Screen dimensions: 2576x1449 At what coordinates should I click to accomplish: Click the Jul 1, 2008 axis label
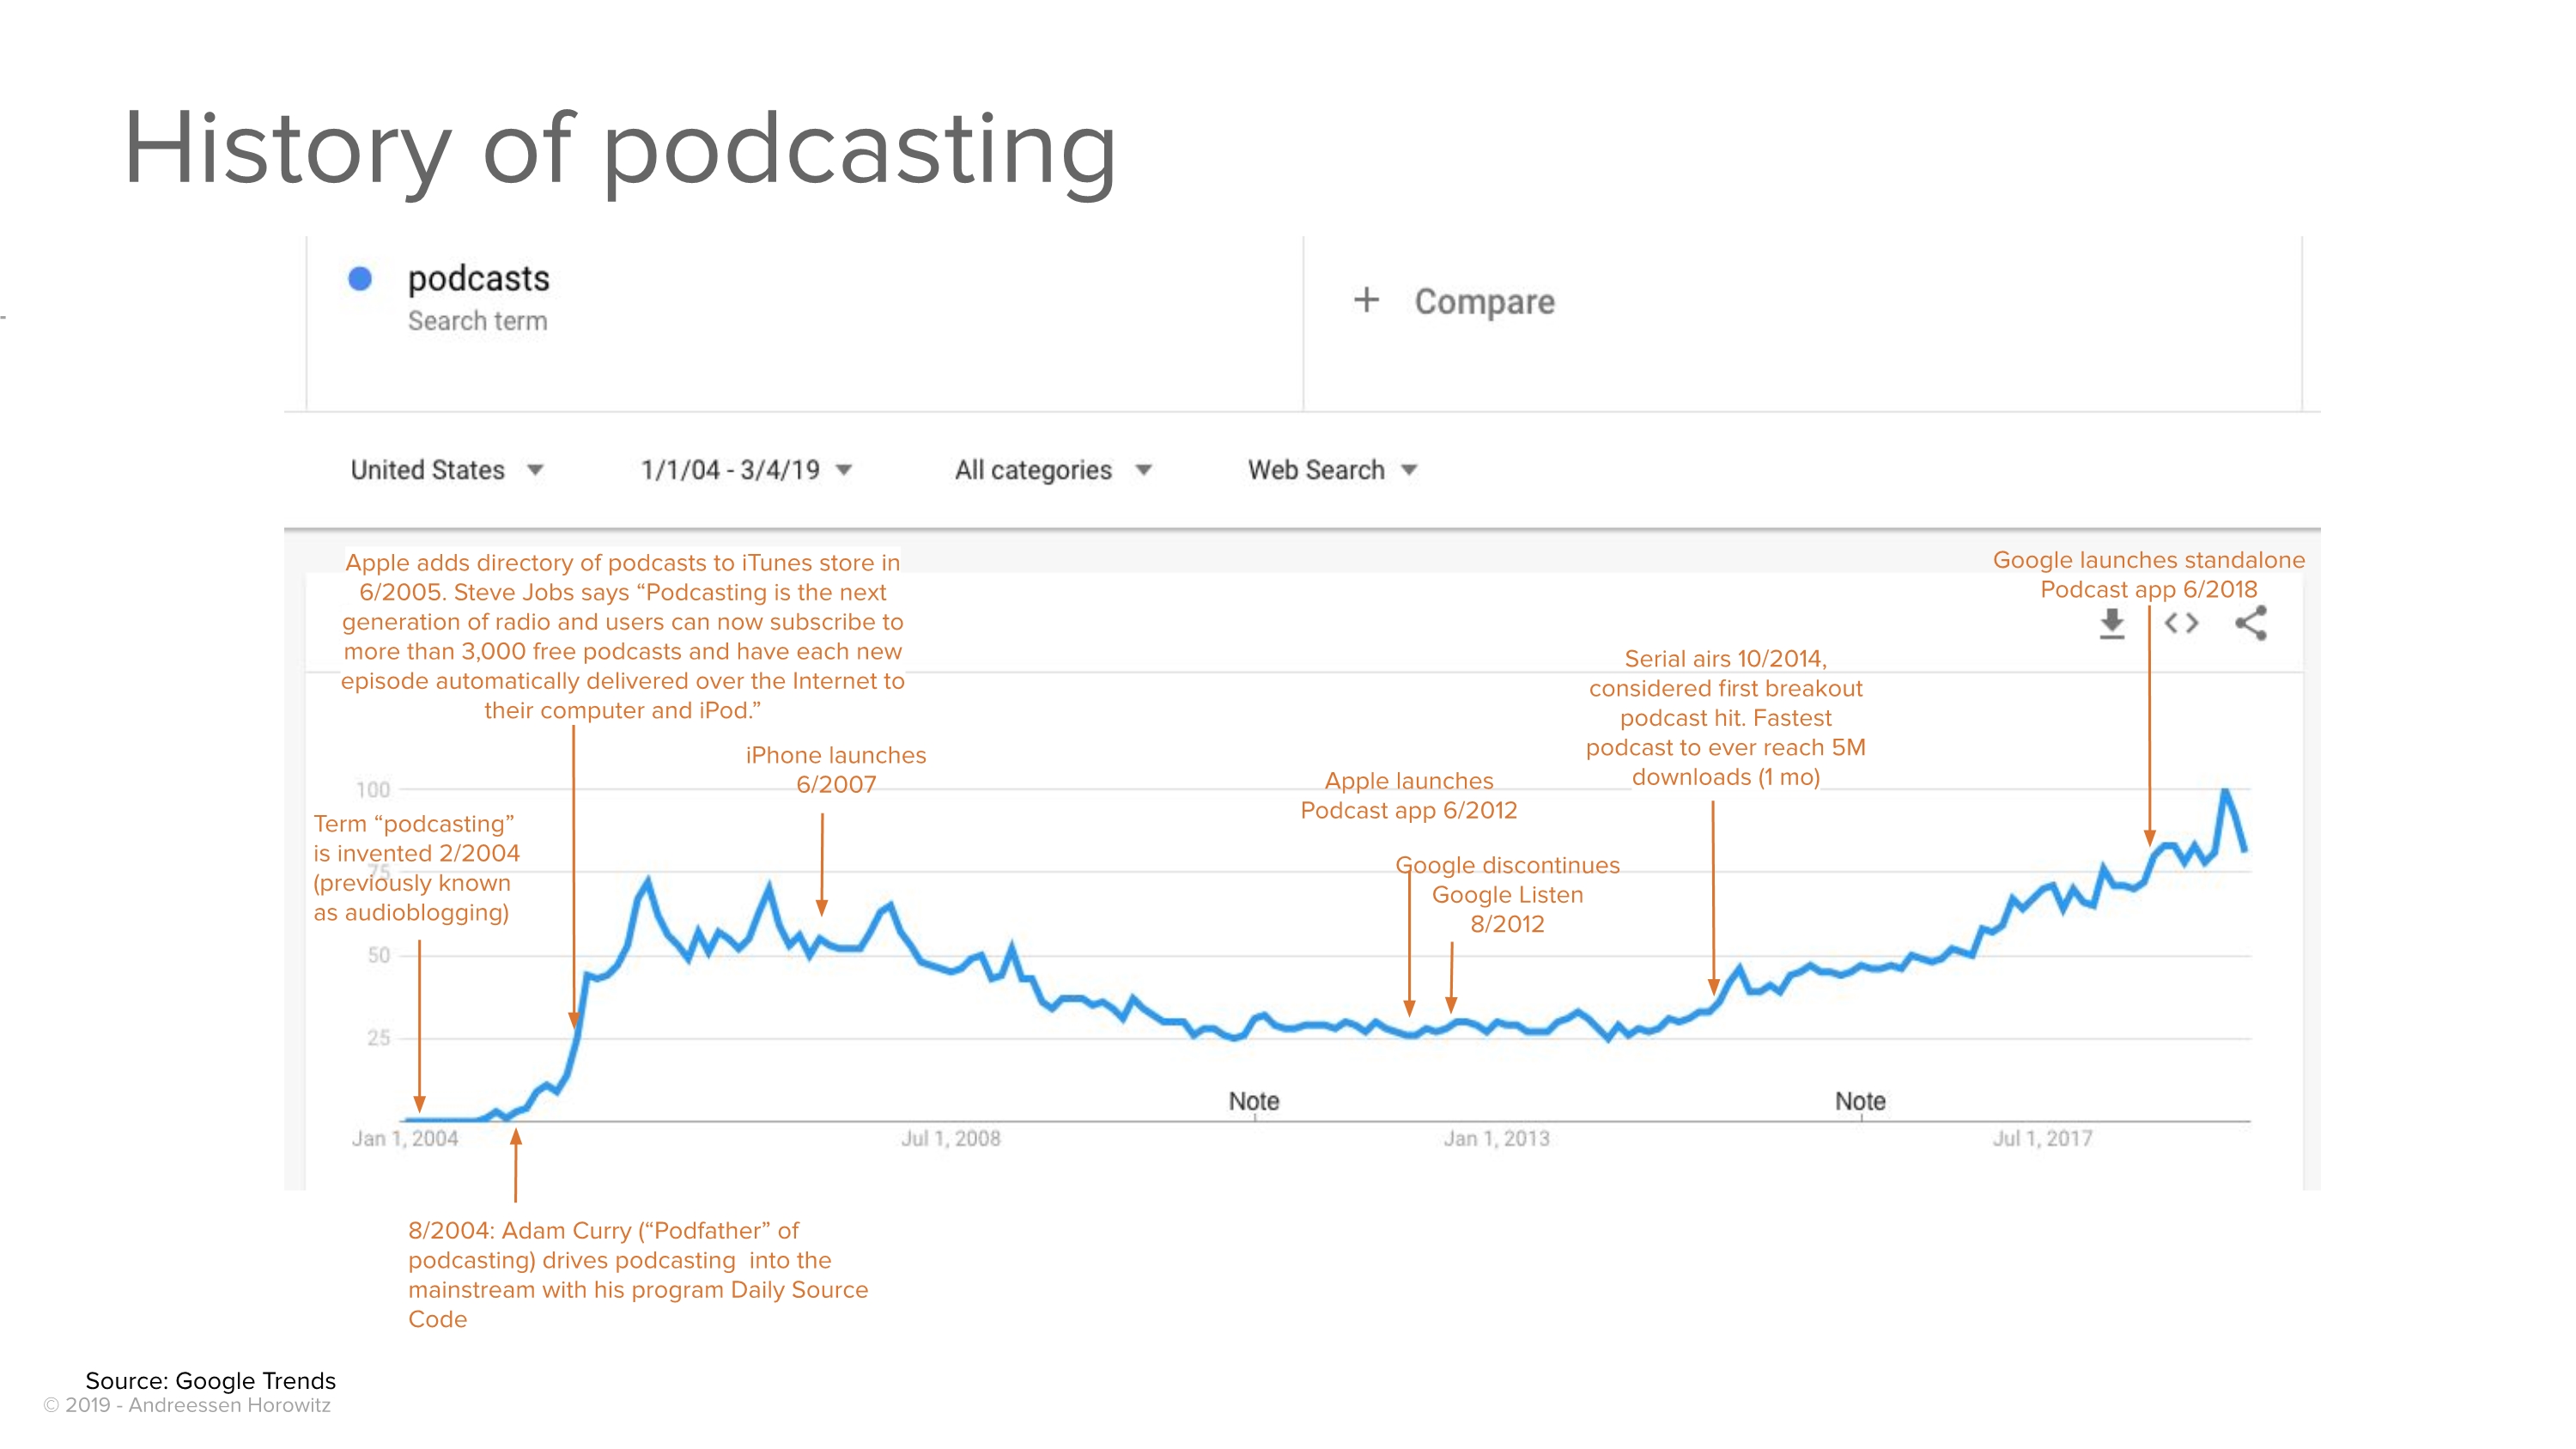click(x=951, y=1138)
